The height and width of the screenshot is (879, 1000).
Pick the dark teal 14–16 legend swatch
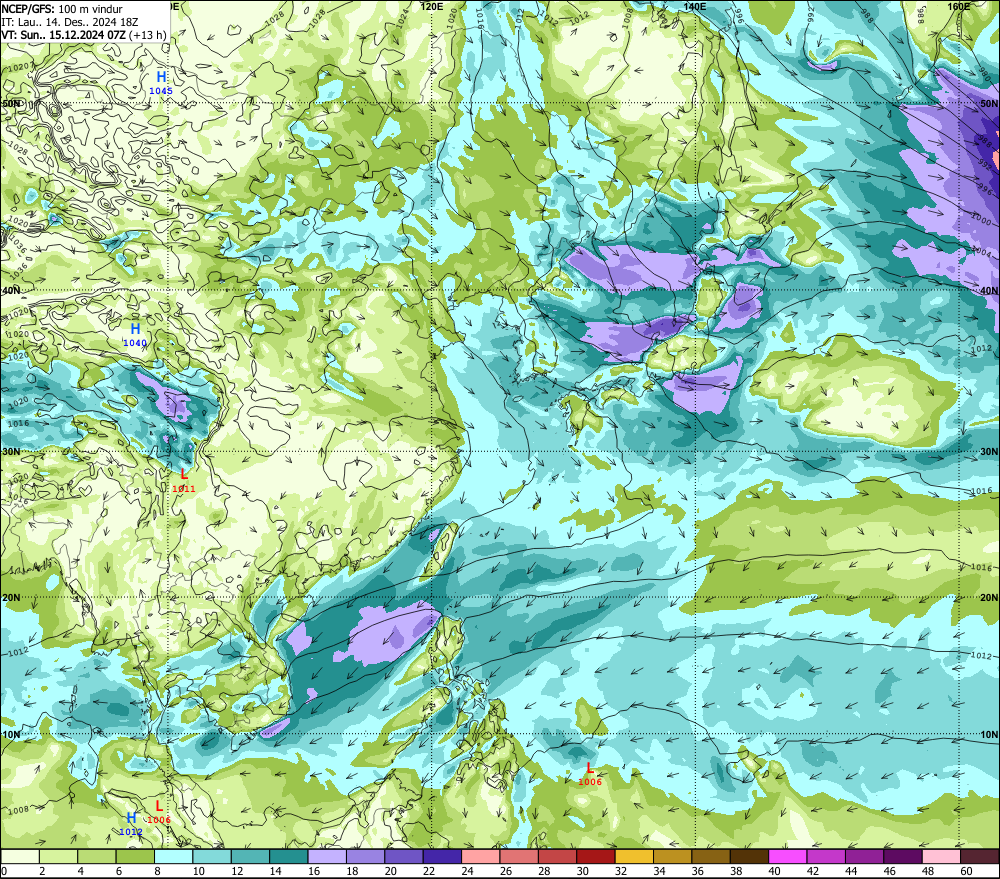coord(289,857)
